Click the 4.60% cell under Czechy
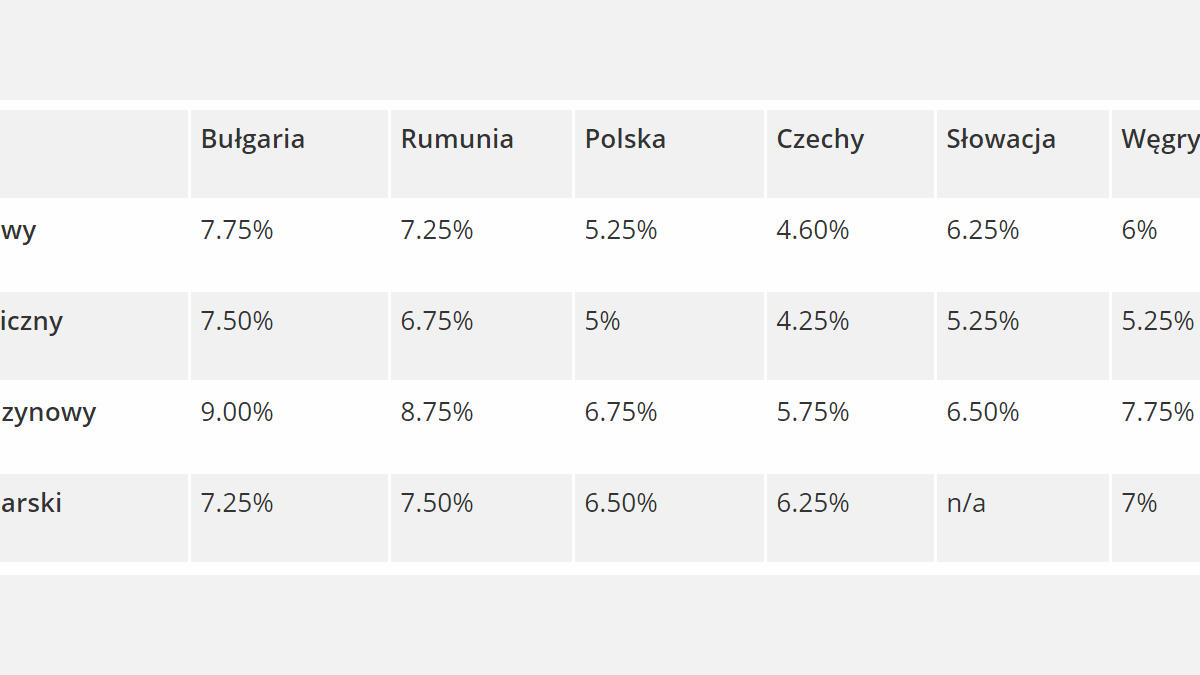This screenshot has width=1200, height=675. (812, 230)
